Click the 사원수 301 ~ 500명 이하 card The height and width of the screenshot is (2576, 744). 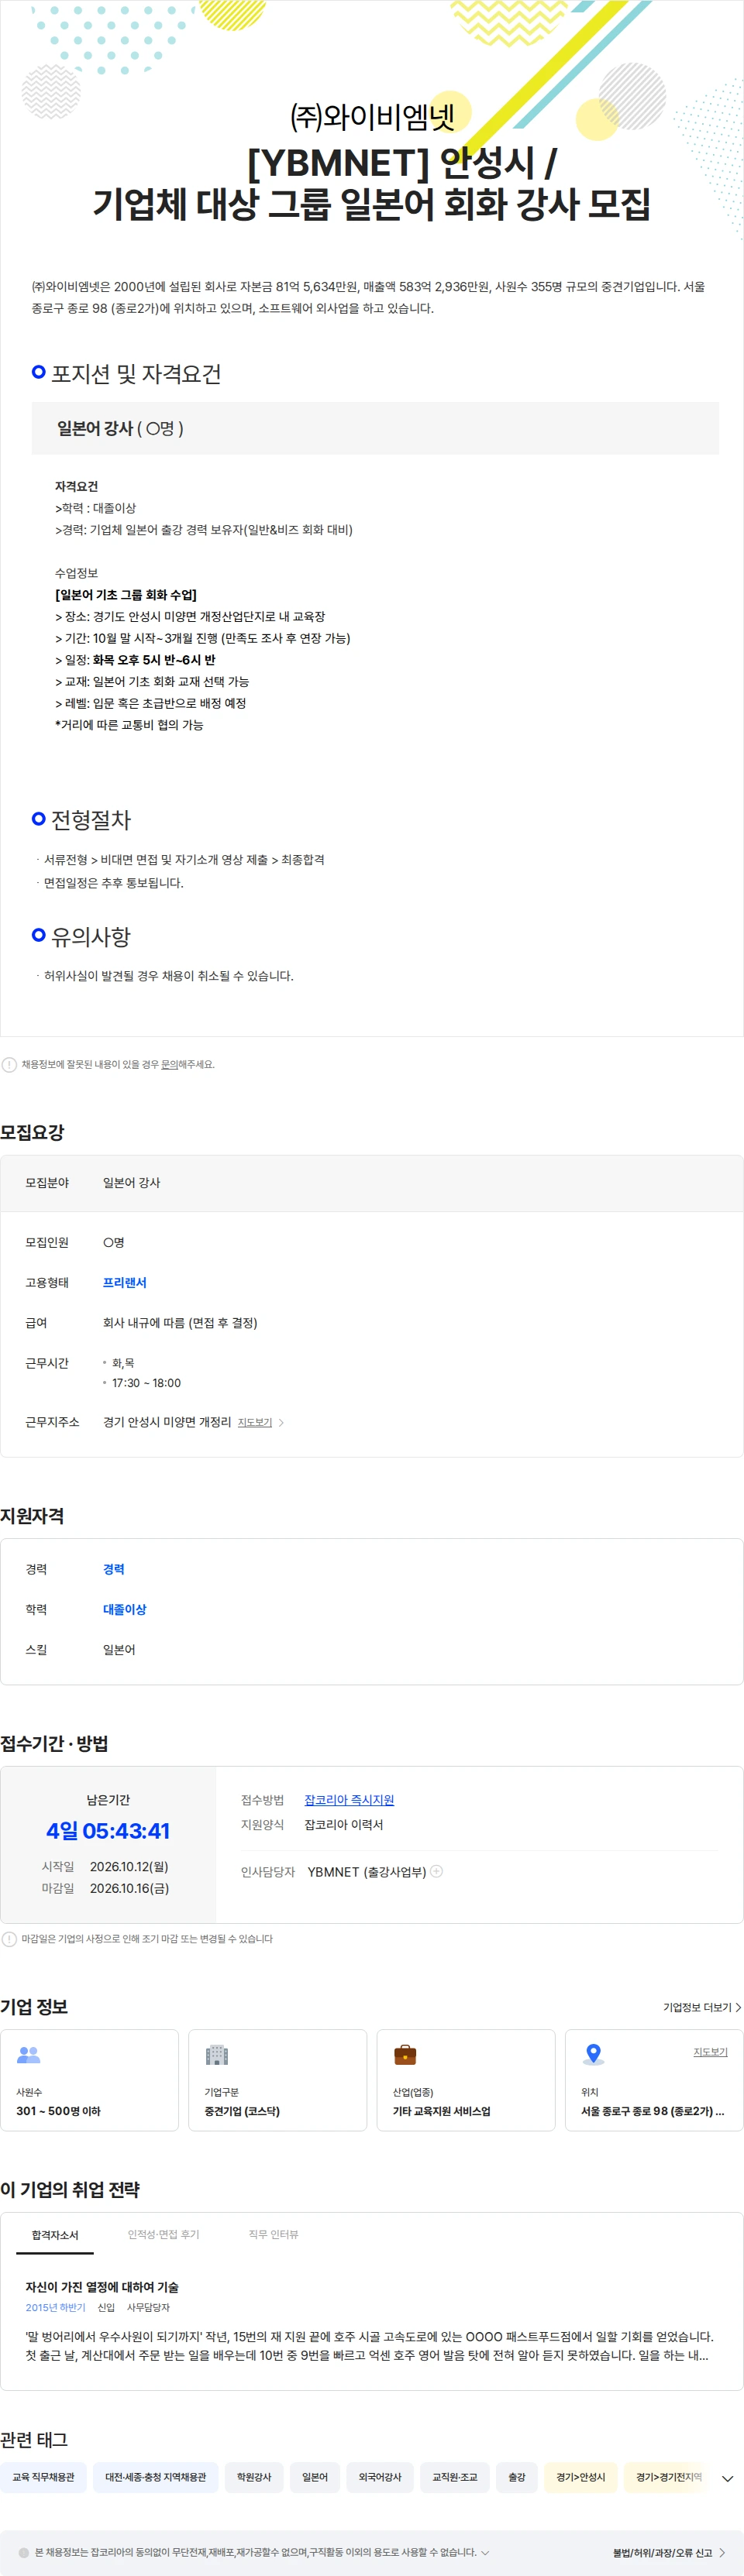point(89,2080)
